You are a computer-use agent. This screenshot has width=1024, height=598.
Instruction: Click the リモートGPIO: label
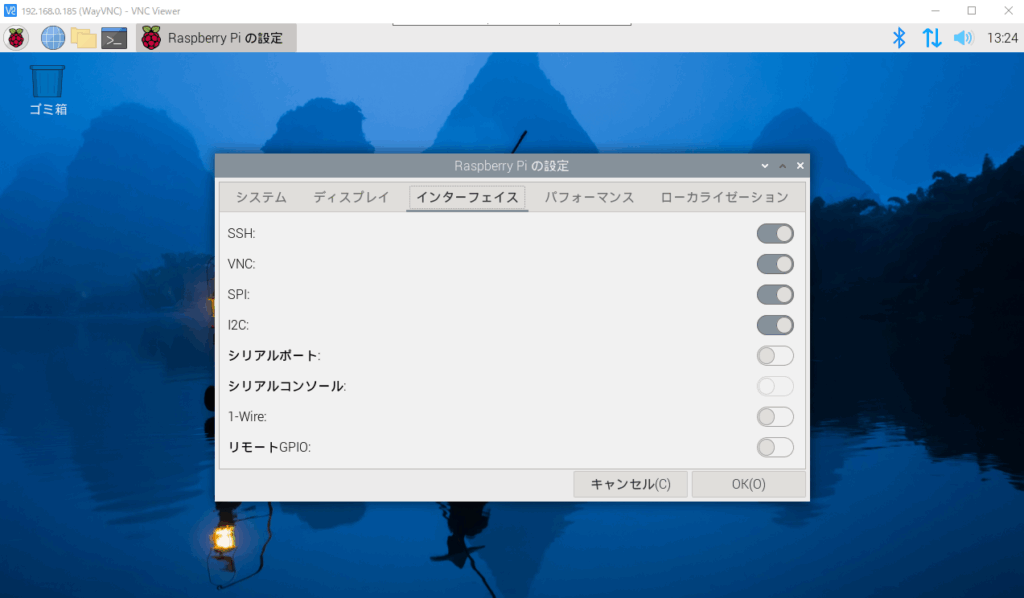(x=269, y=447)
